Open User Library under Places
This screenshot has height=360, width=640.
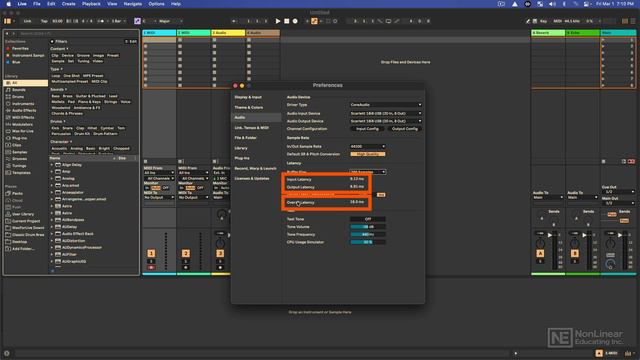(x=23, y=214)
